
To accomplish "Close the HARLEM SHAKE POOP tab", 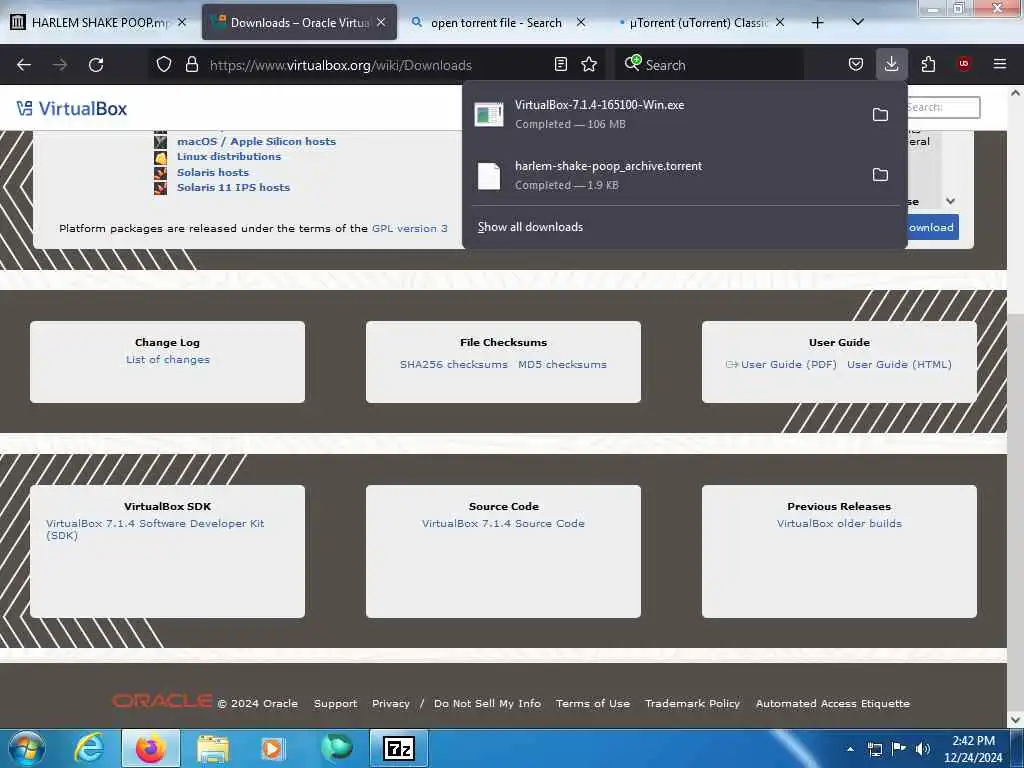I will point(182,22).
